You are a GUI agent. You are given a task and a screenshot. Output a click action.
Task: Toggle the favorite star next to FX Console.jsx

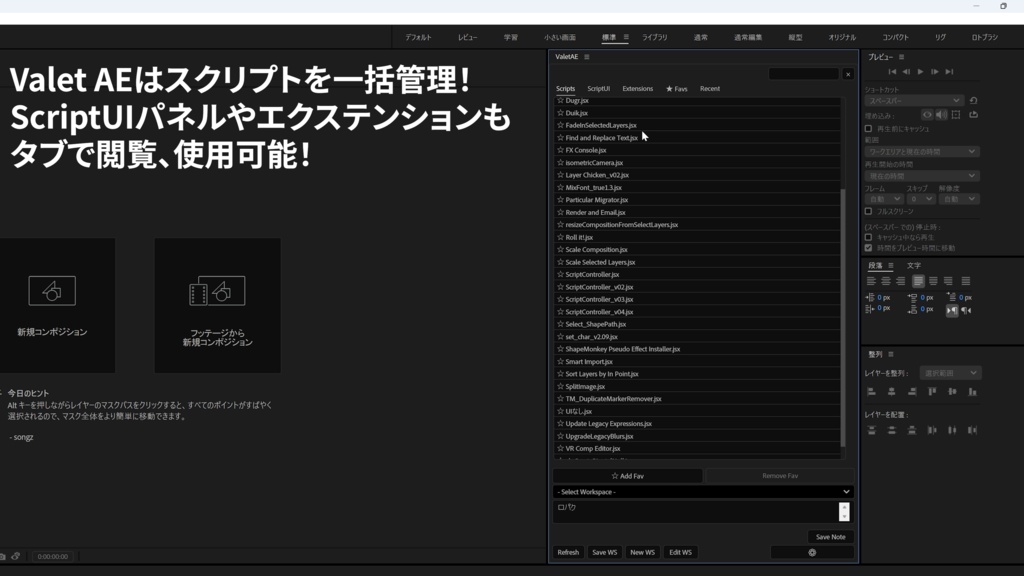[560, 149]
